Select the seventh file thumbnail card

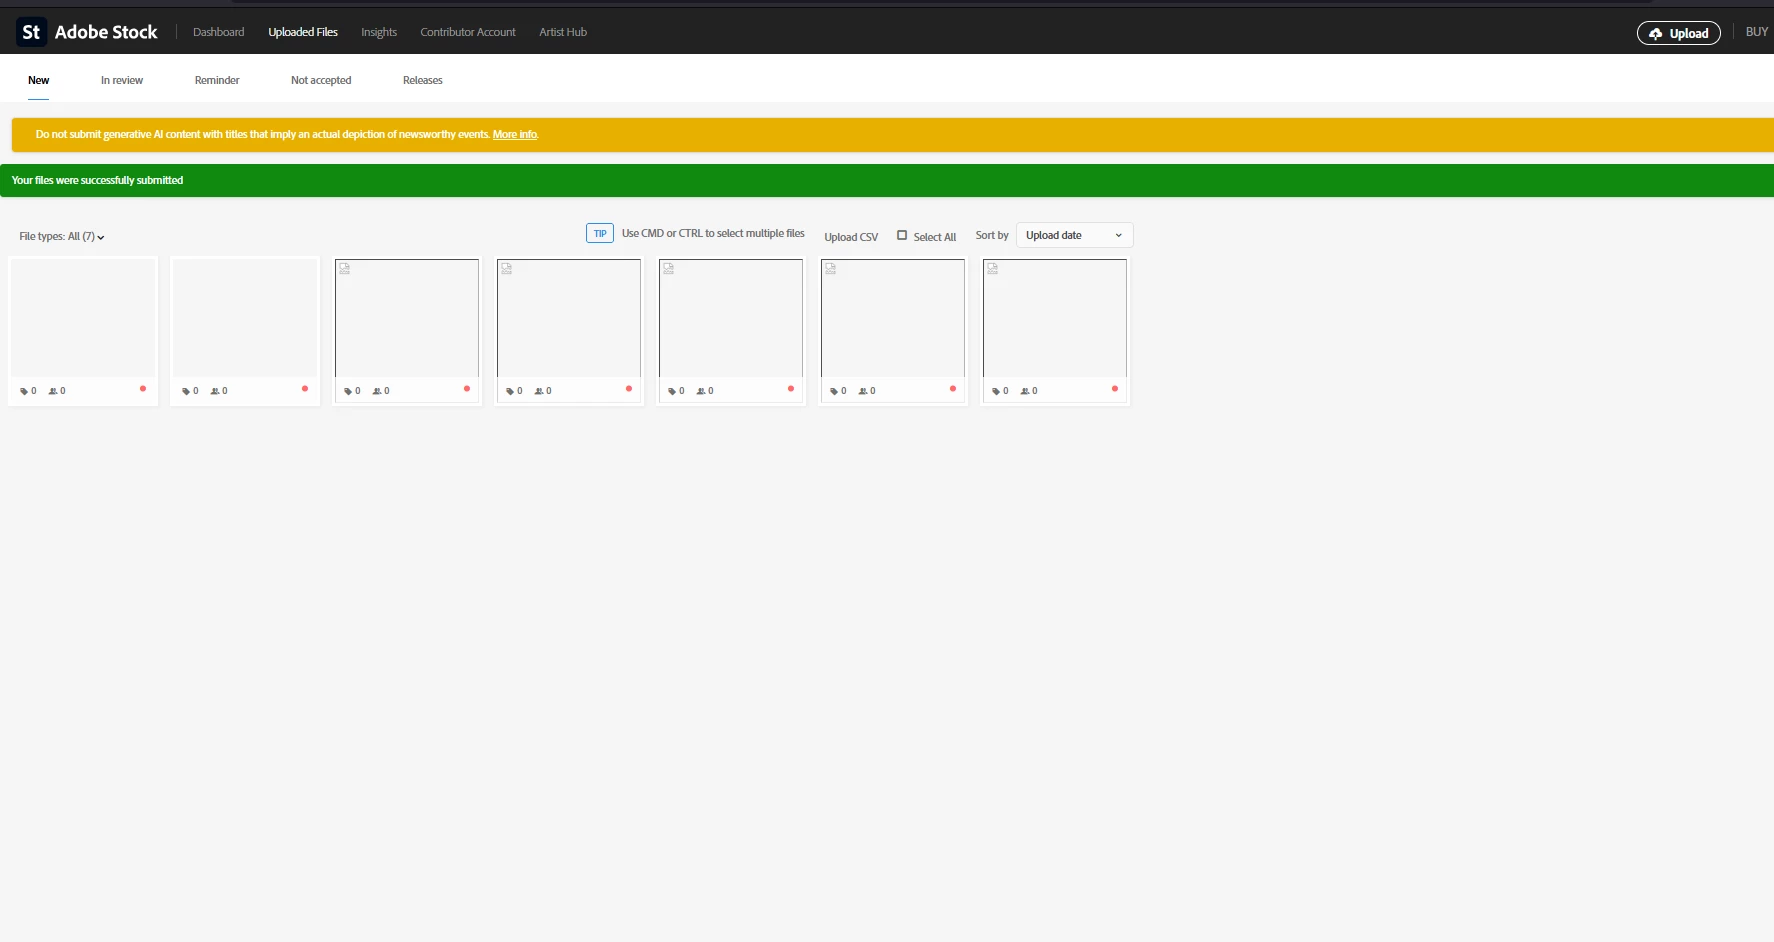coord(1055,331)
